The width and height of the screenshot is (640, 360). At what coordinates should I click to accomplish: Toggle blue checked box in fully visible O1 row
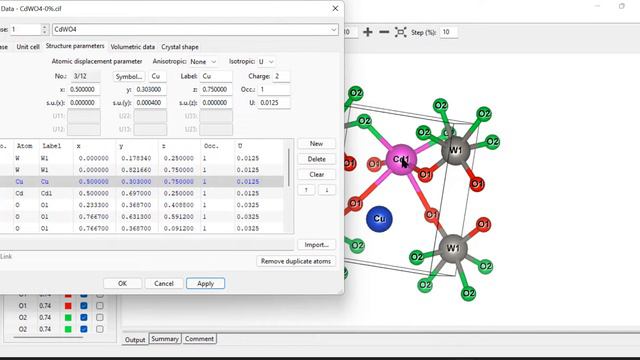[84, 306]
